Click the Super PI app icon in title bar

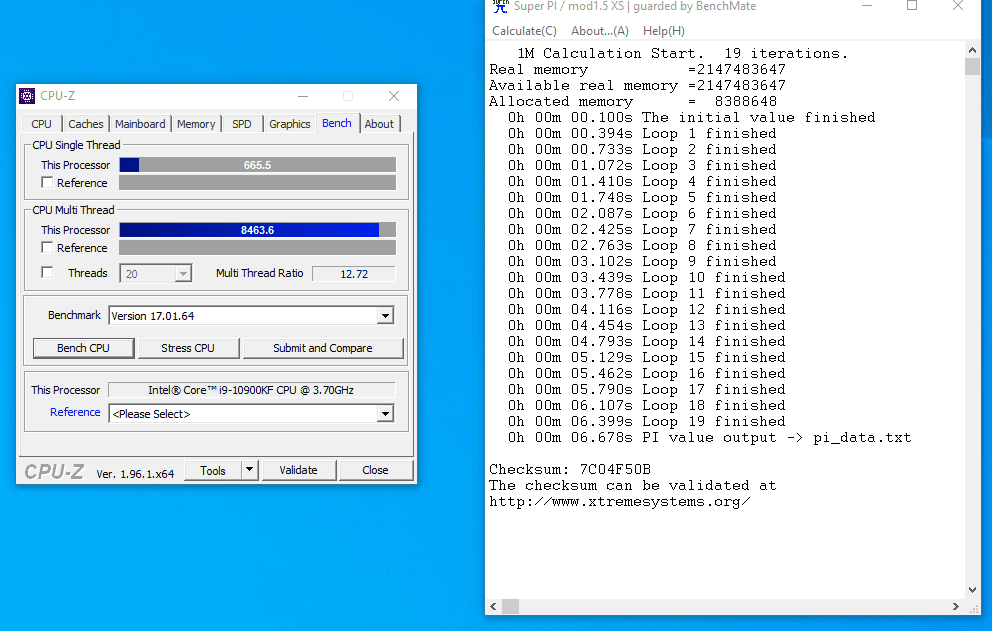pyautogui.click(x=500, y=6)
